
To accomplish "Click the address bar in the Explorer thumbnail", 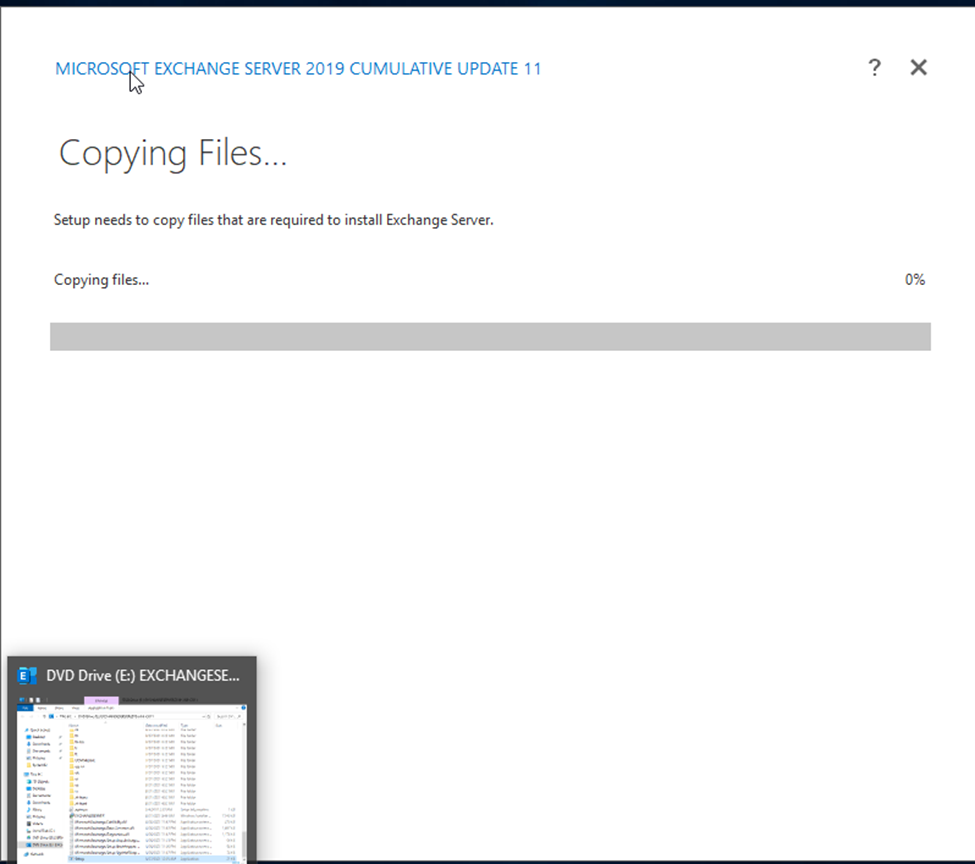I will 120,717.
